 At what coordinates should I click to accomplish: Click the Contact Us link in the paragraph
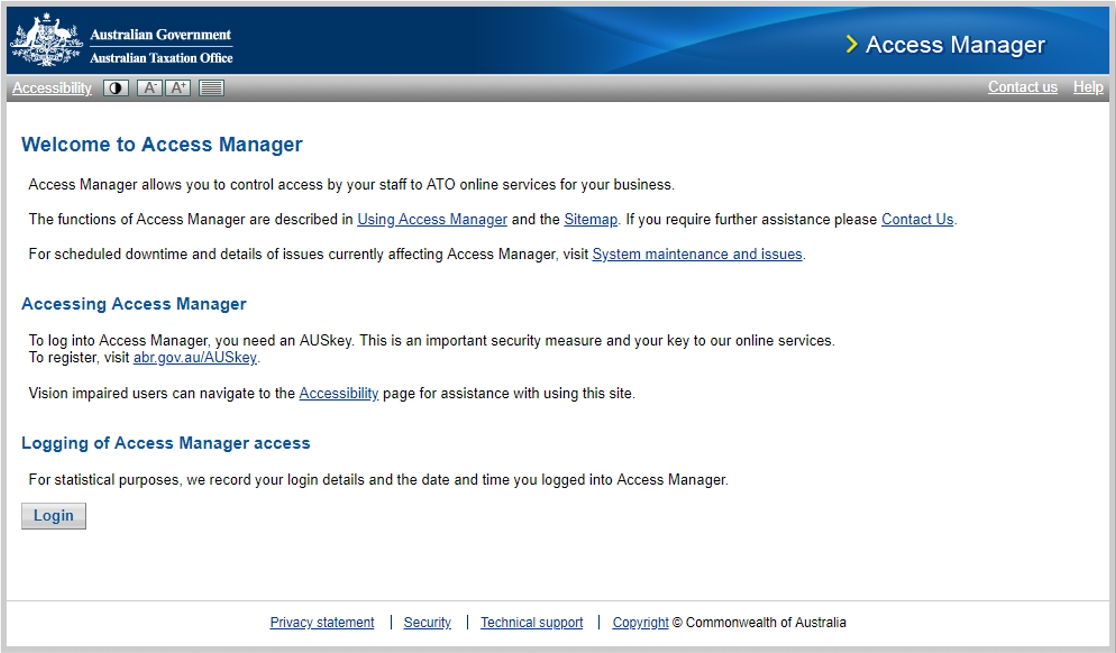click(x=917, y=219)
